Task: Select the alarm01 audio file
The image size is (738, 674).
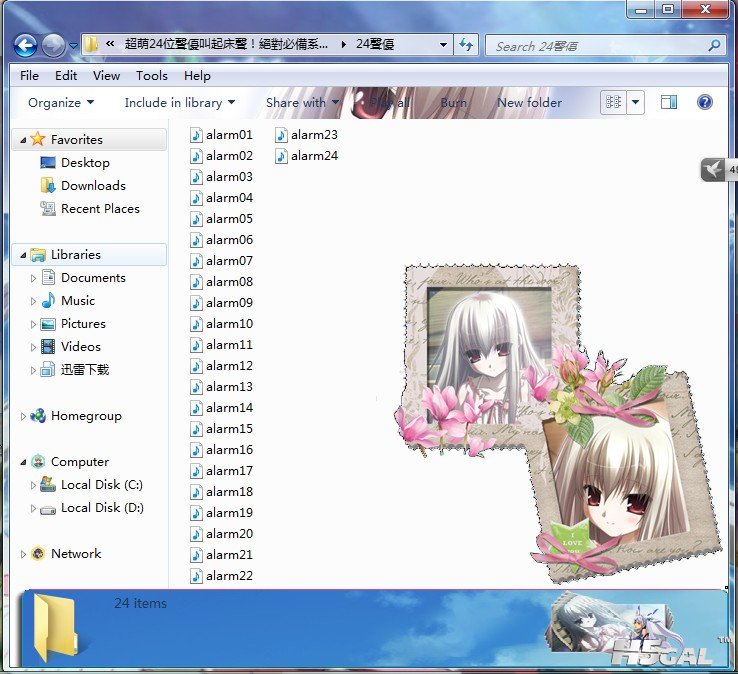Action: pos(229,134)
